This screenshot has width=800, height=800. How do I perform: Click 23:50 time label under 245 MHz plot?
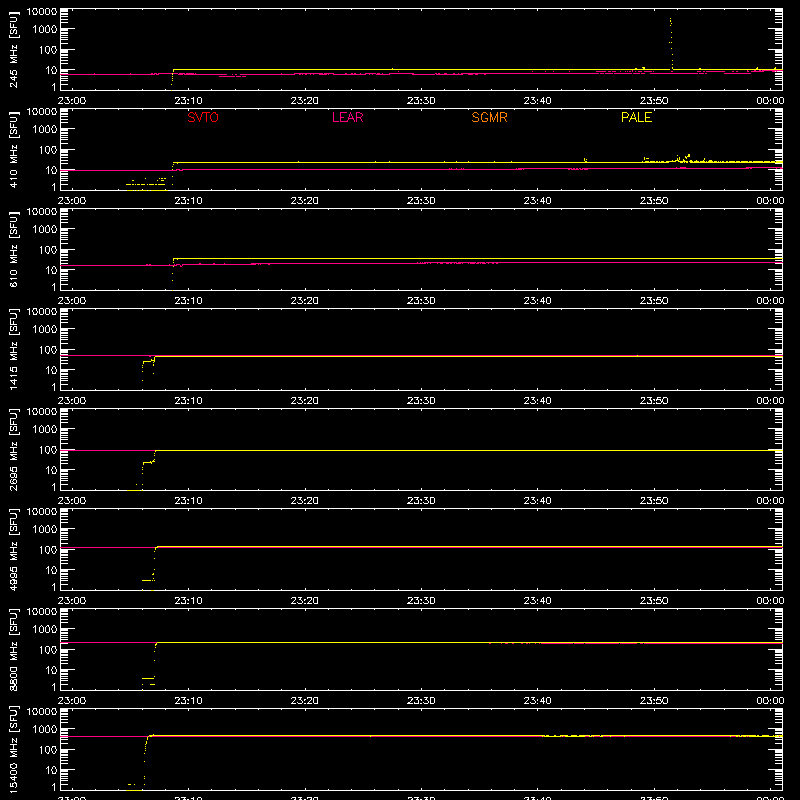point(654,101)
